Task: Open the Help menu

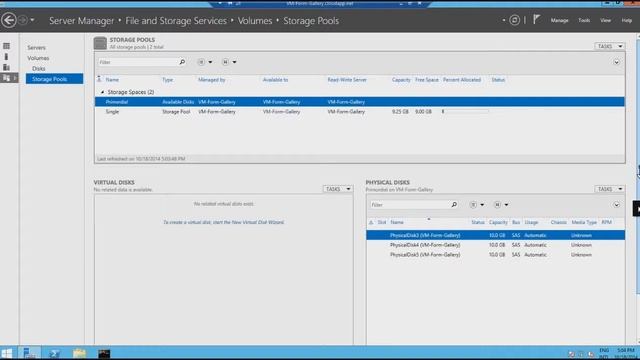Action: [x=627, y=20]
